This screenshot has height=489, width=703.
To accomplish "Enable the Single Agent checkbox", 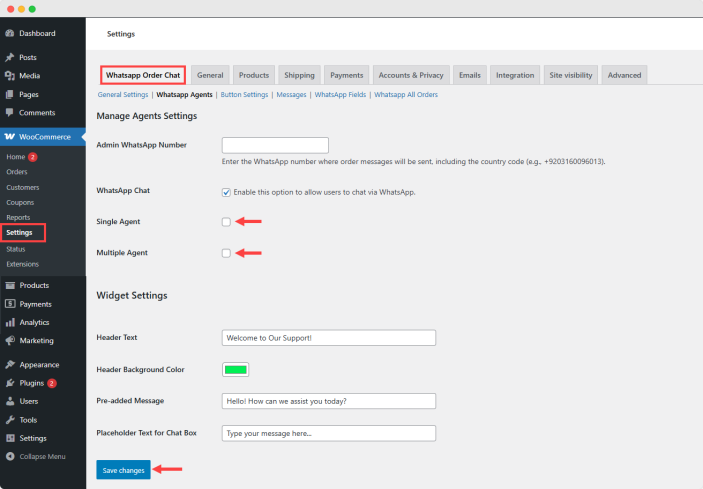I will click(226, 222).
